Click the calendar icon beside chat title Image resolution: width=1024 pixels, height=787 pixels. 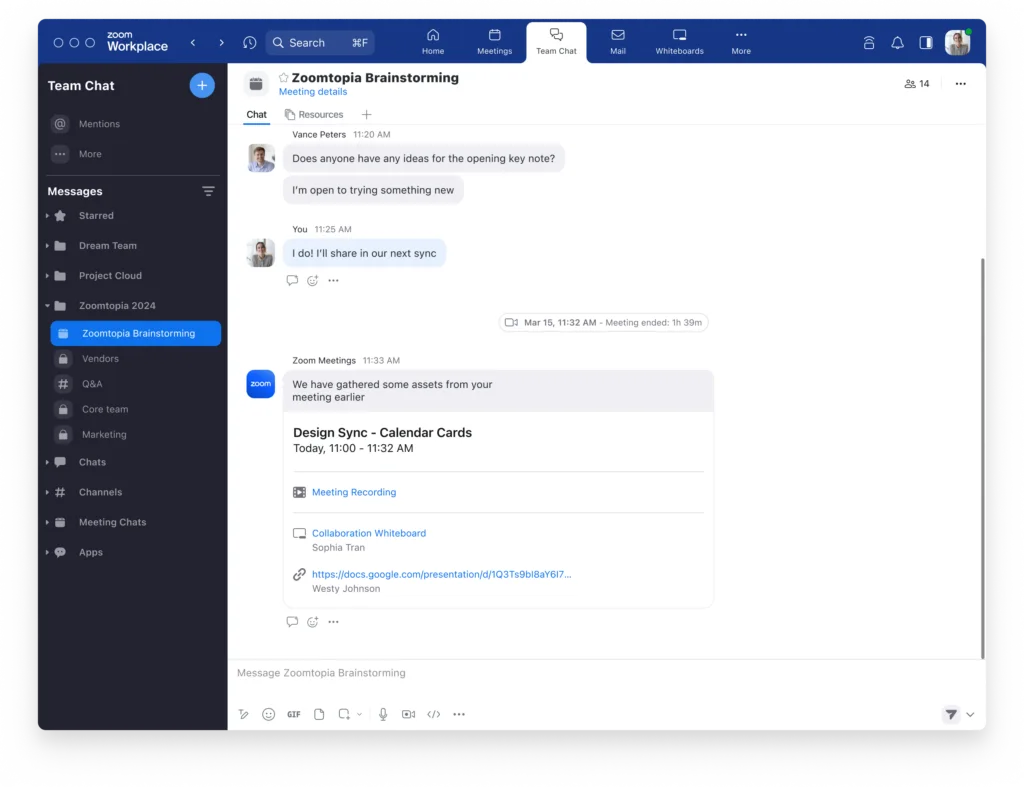[256, 84]
